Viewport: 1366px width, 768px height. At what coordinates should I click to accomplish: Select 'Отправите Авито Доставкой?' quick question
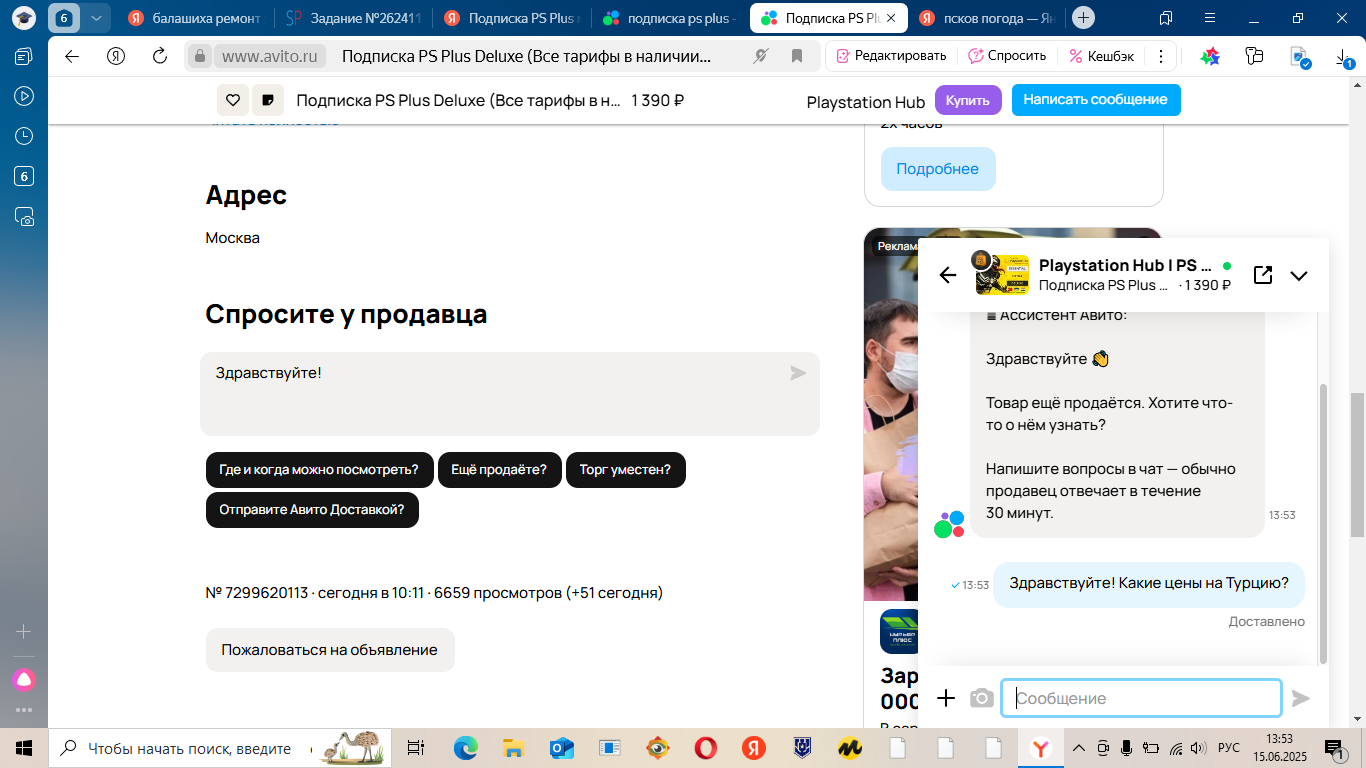312,510
